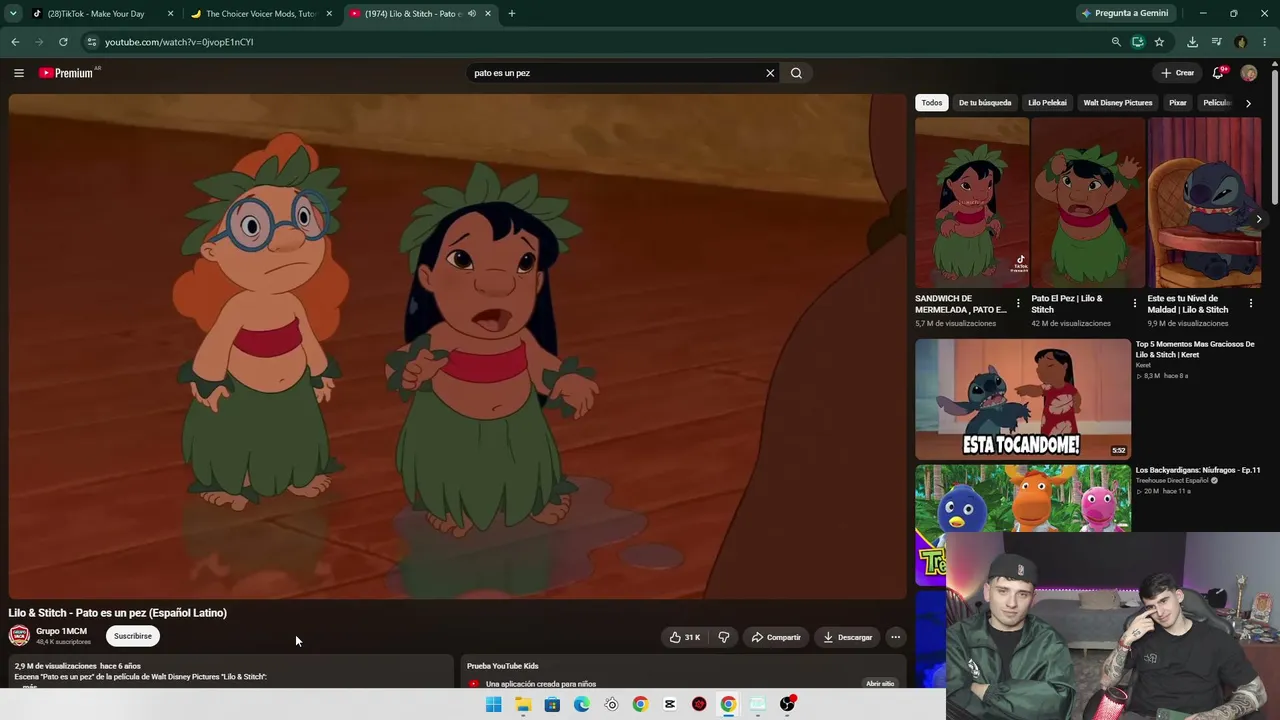Image resolution: width=1280 pixels, height=720 pixels.
Task: Bookmark this page with the star
Action: coord(1159,42)
